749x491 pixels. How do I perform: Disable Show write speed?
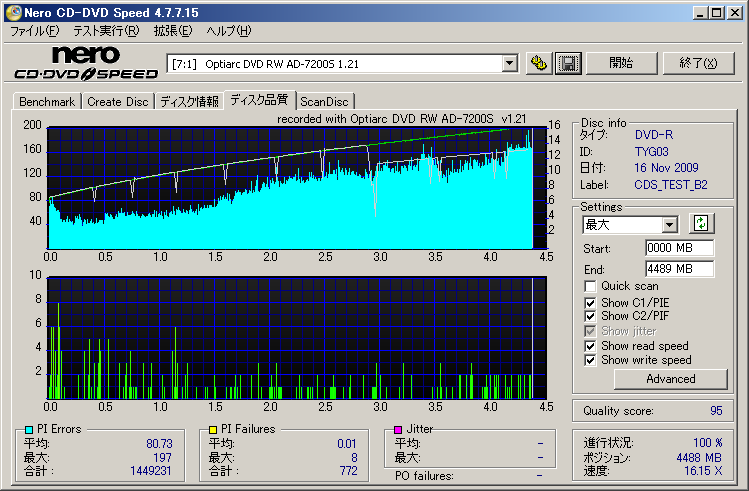tap(590, 360)
